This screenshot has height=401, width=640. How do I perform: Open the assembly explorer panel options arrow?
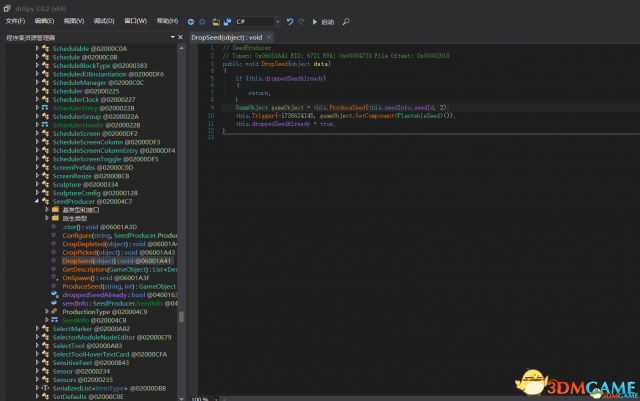[x=173, y=37]
